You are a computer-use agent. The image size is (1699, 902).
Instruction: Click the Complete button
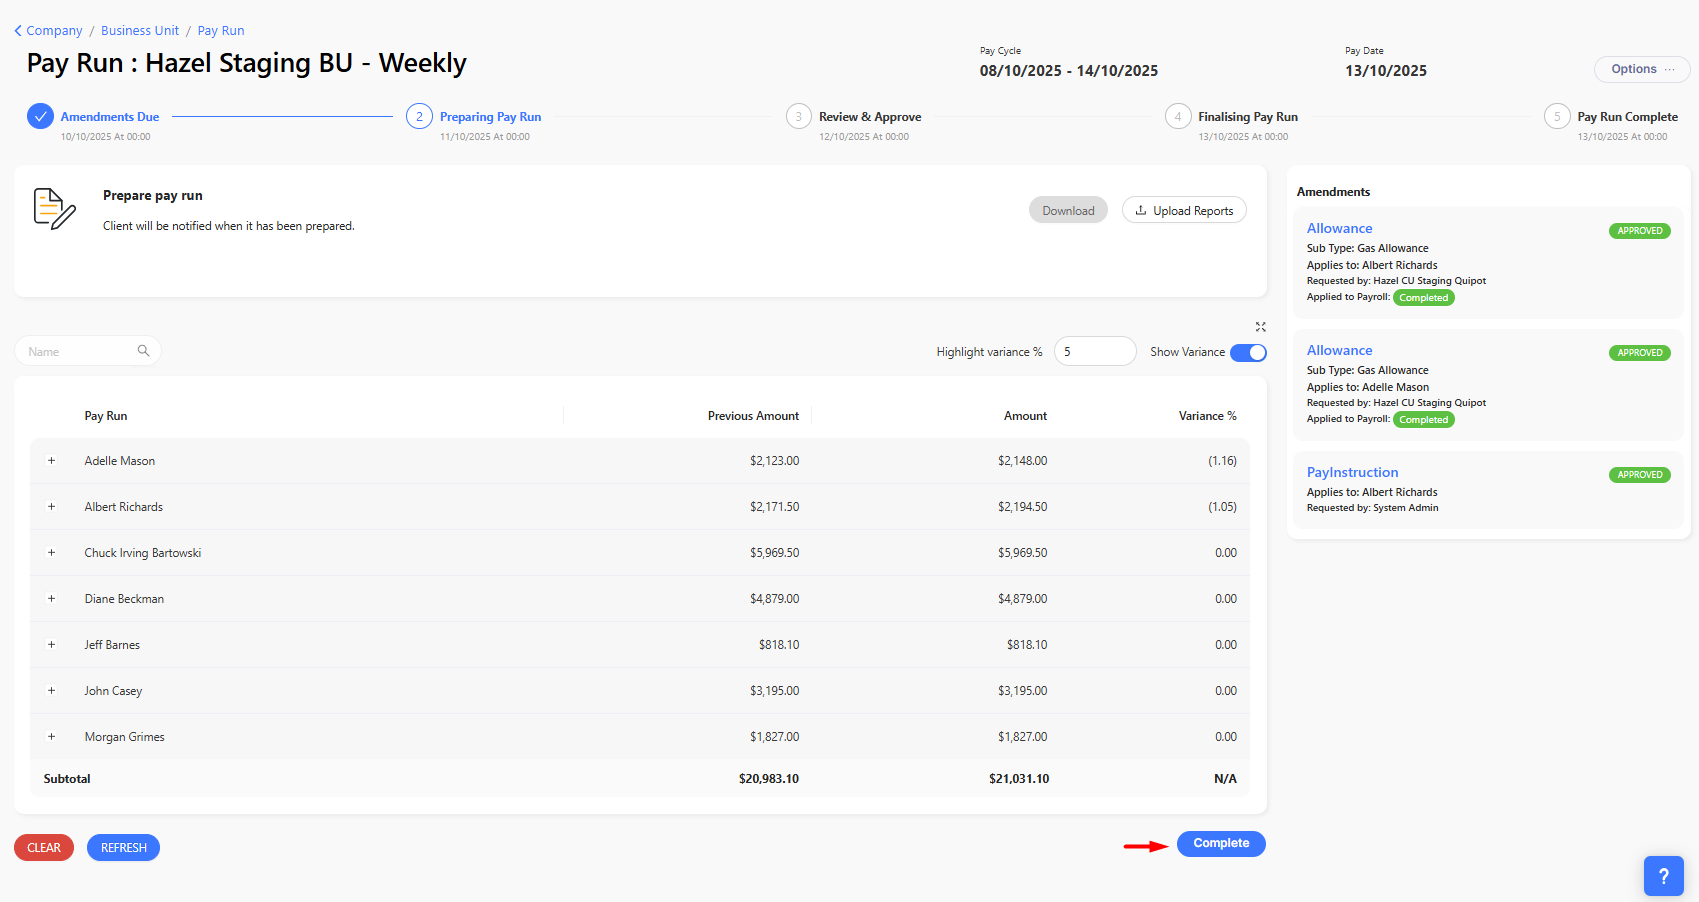click(1221, 844)
